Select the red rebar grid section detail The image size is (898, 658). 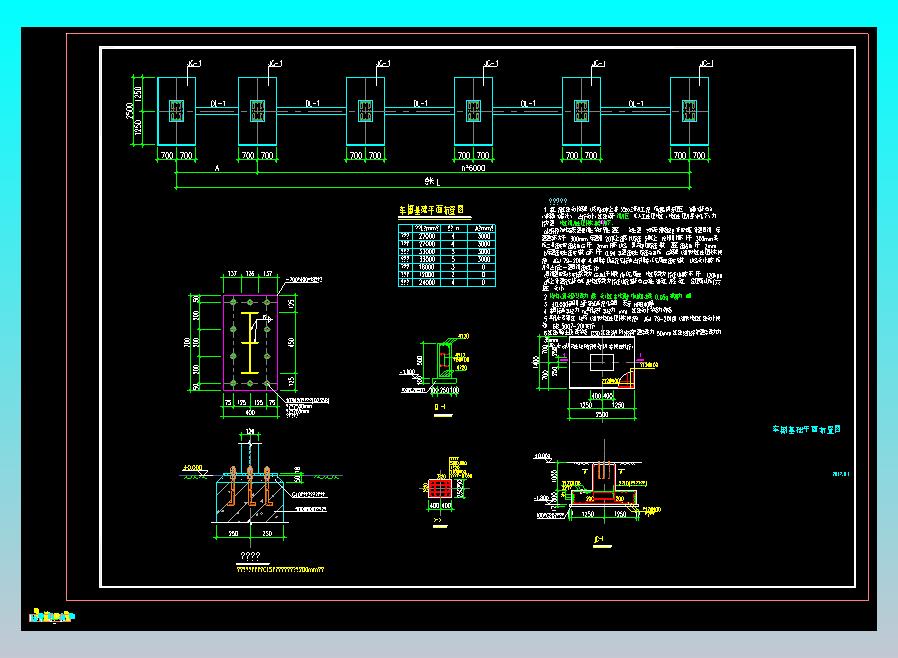pyautogui.click(x=440, y=488)
